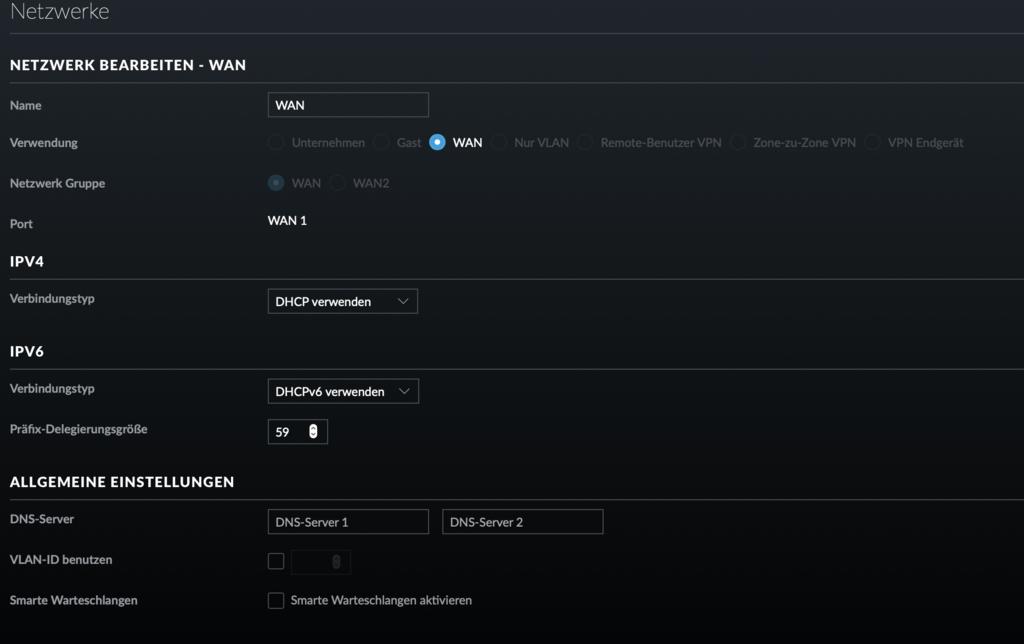Click the VLAN-ID number stepper field
This screenshot has height=644, width=1024.
[320, 562]
